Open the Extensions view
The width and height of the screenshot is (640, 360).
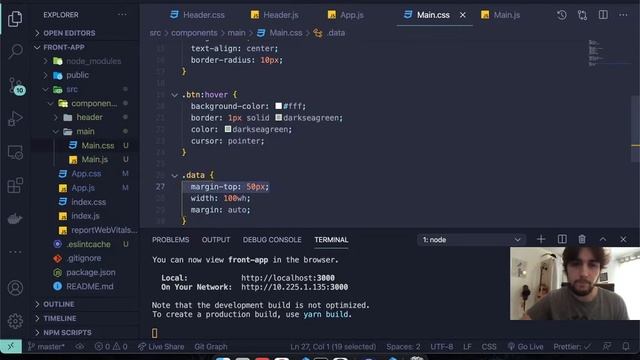pos(15,186)
